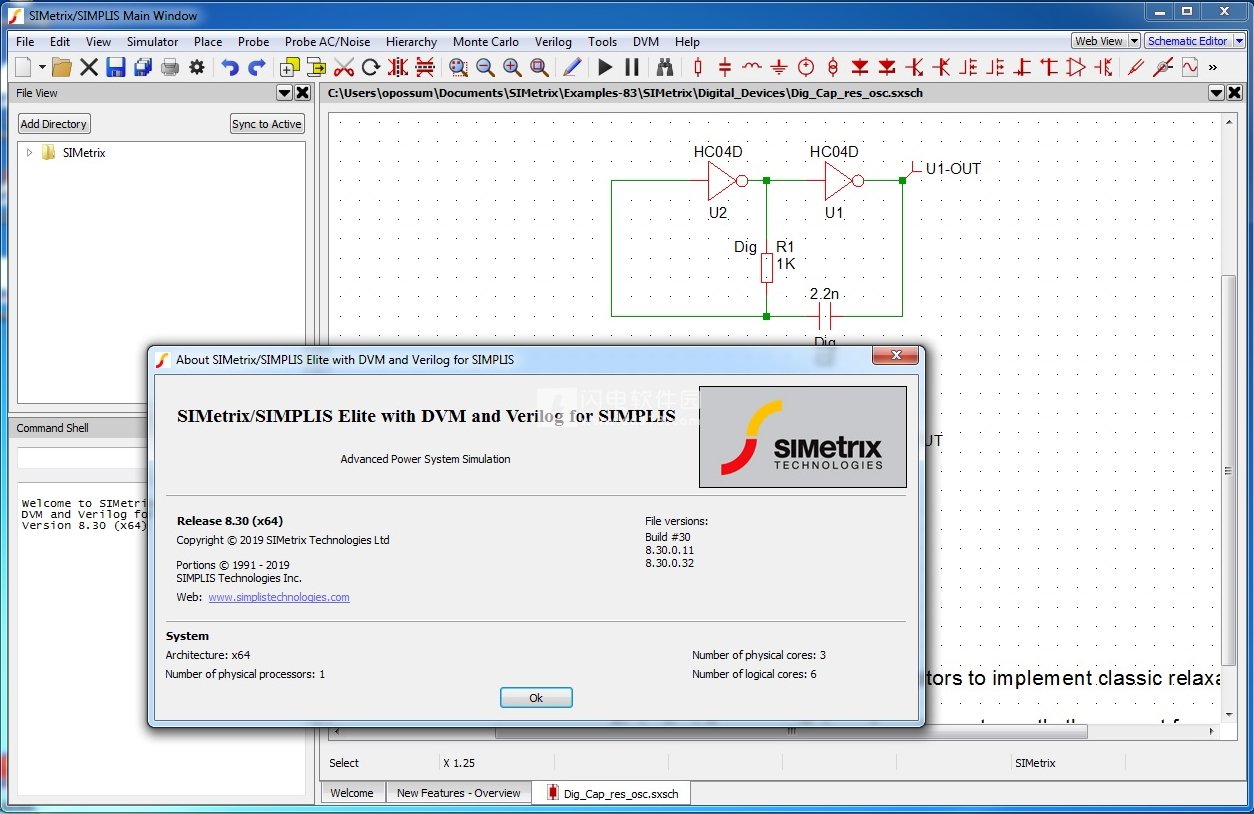The height and width of the screenshot is (814, 1254).
Task: Open the File View panel menu arrow
Action: click(284, 93)
